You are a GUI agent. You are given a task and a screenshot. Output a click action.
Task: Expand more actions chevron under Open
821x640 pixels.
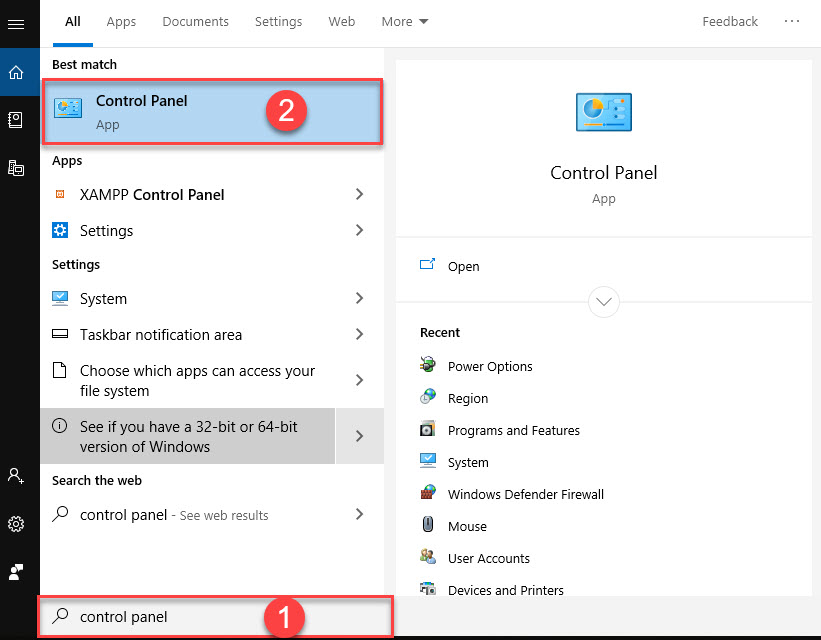(604, 302)
